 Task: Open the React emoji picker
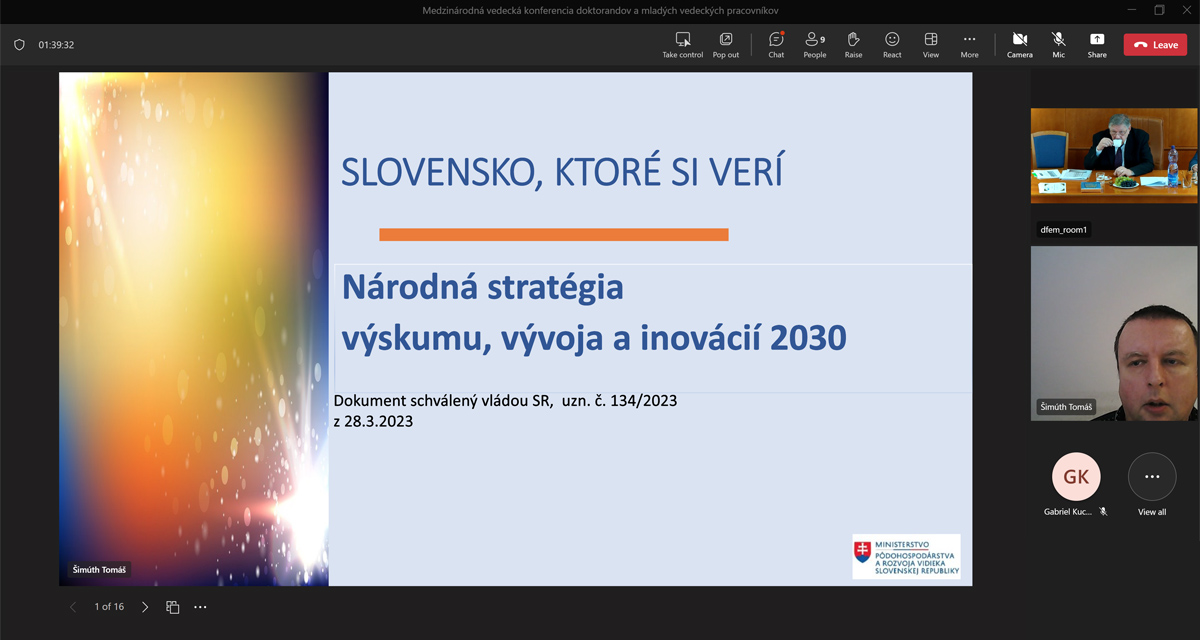[x=892, y=40]
